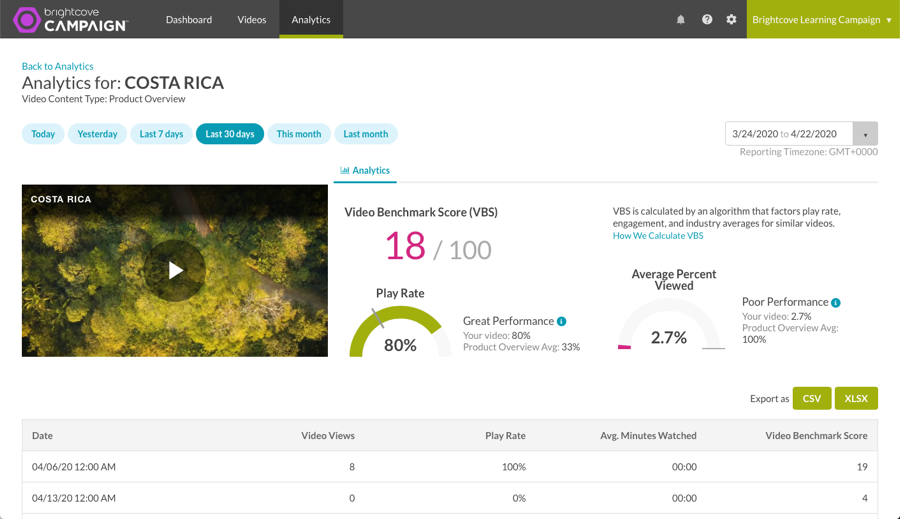Open the settings gear icon
900x519 pixels.
pos(731,20)
